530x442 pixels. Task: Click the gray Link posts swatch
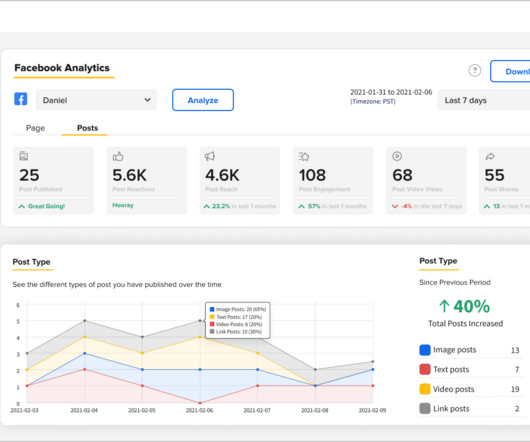pyautogui.click(x=425, y=409)
